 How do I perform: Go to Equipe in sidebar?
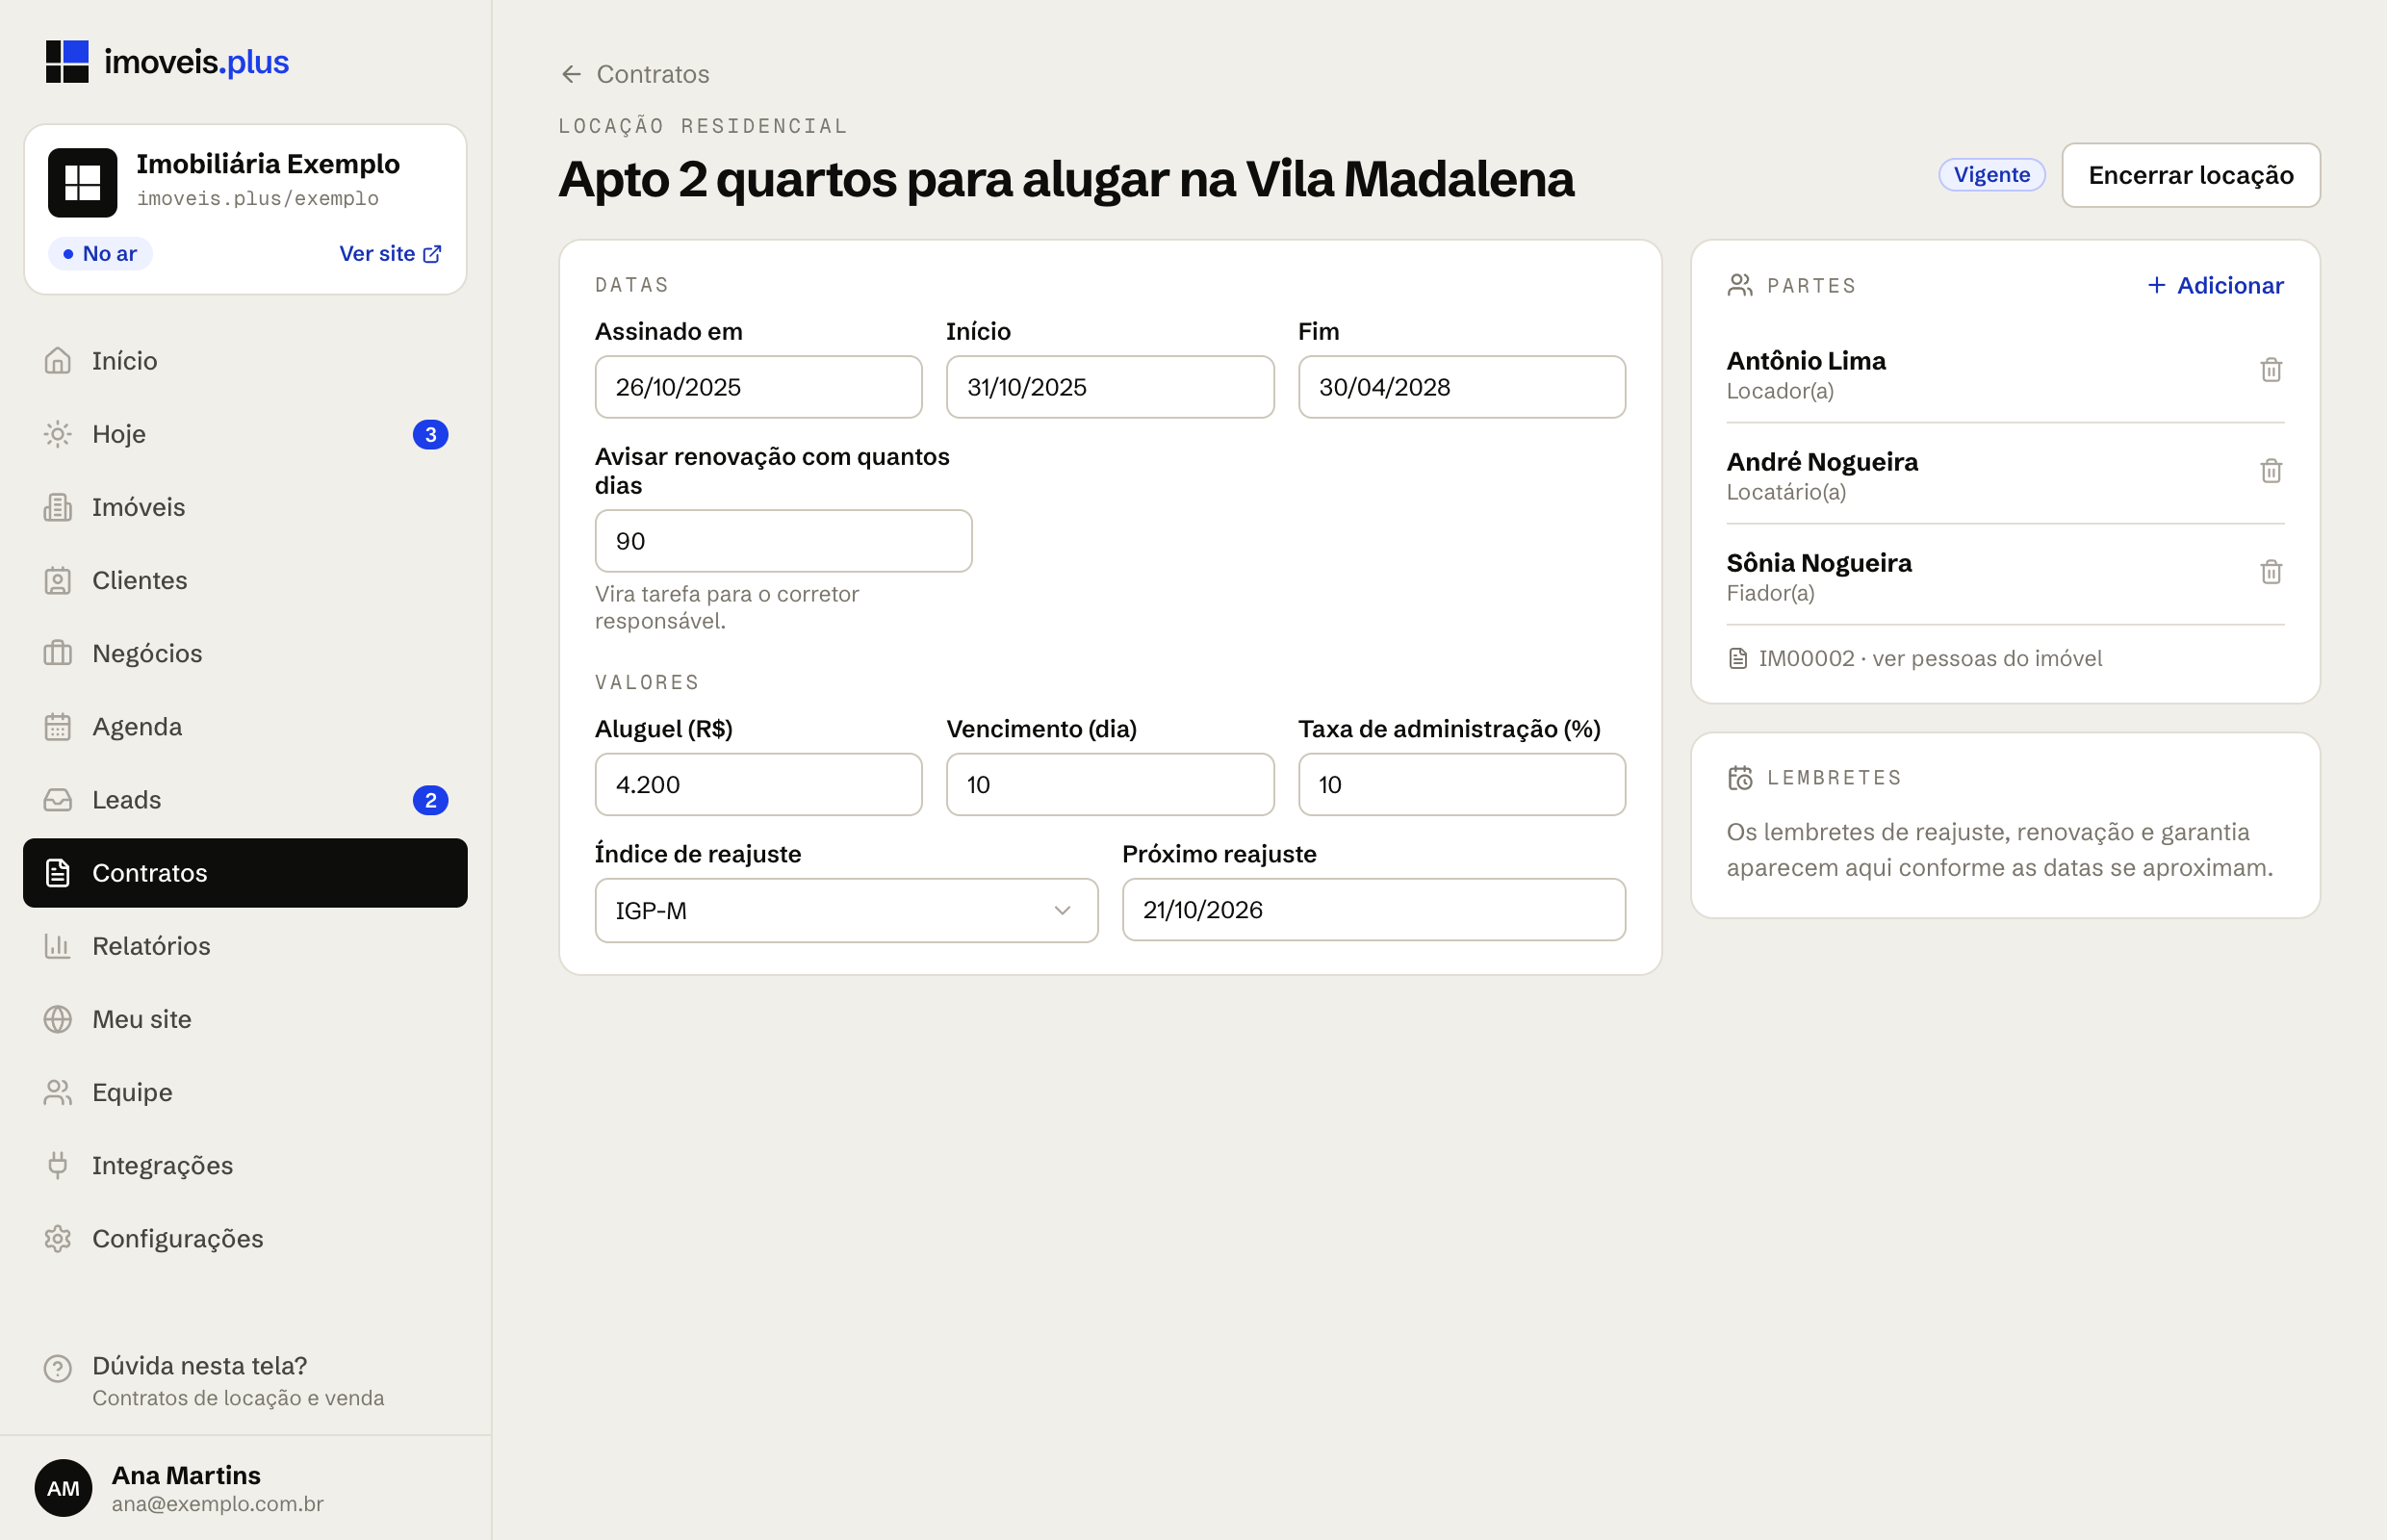(x=245, y=1092)
